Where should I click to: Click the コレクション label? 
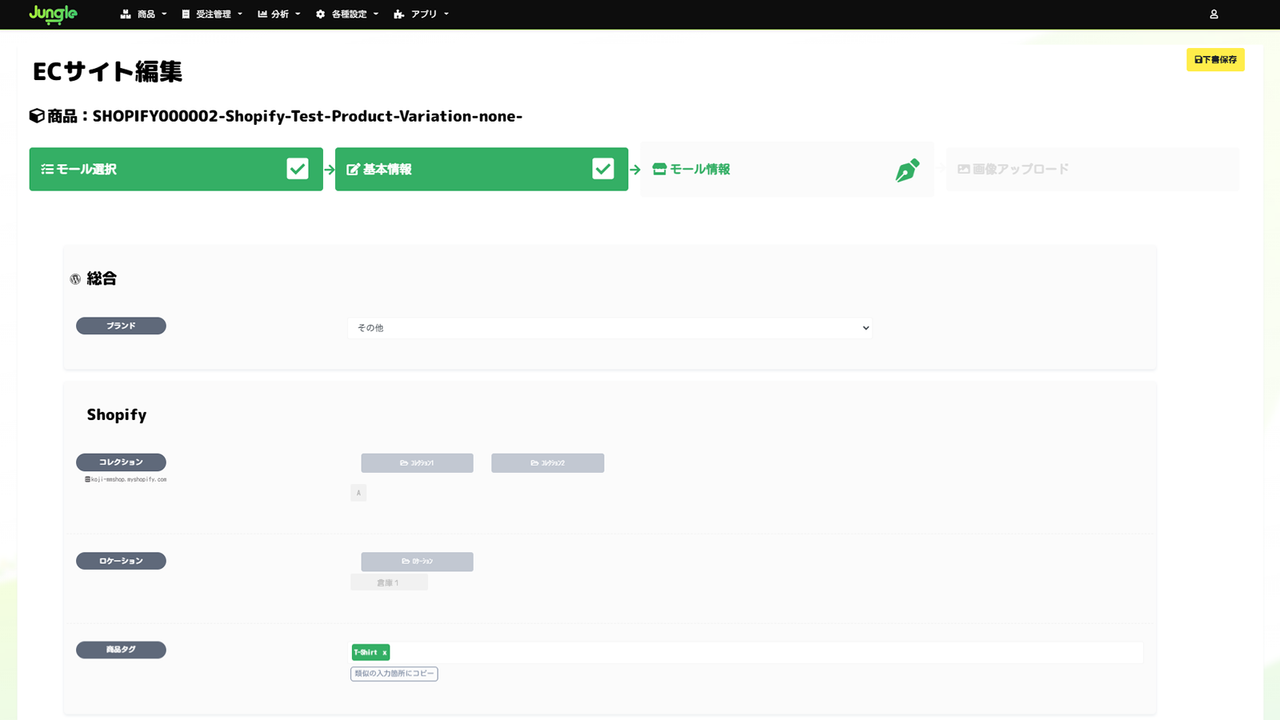[121, 462]
